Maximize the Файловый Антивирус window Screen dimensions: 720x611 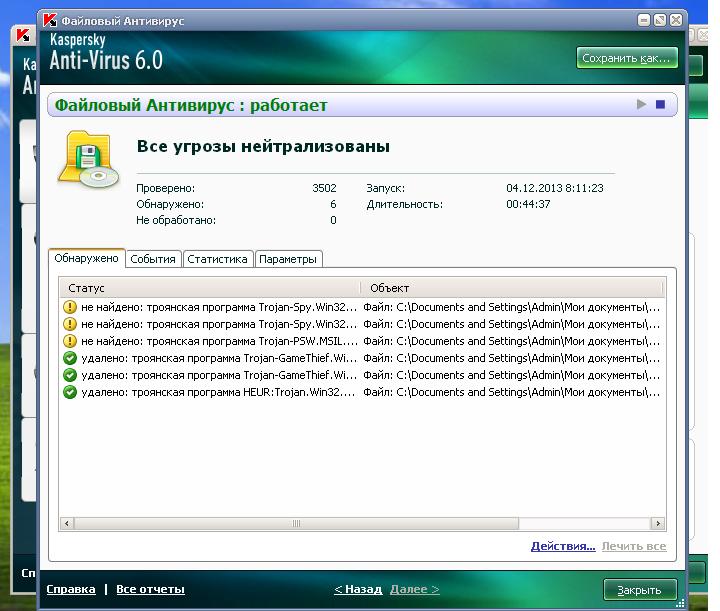pyautogui.click(x=660, y=20)
